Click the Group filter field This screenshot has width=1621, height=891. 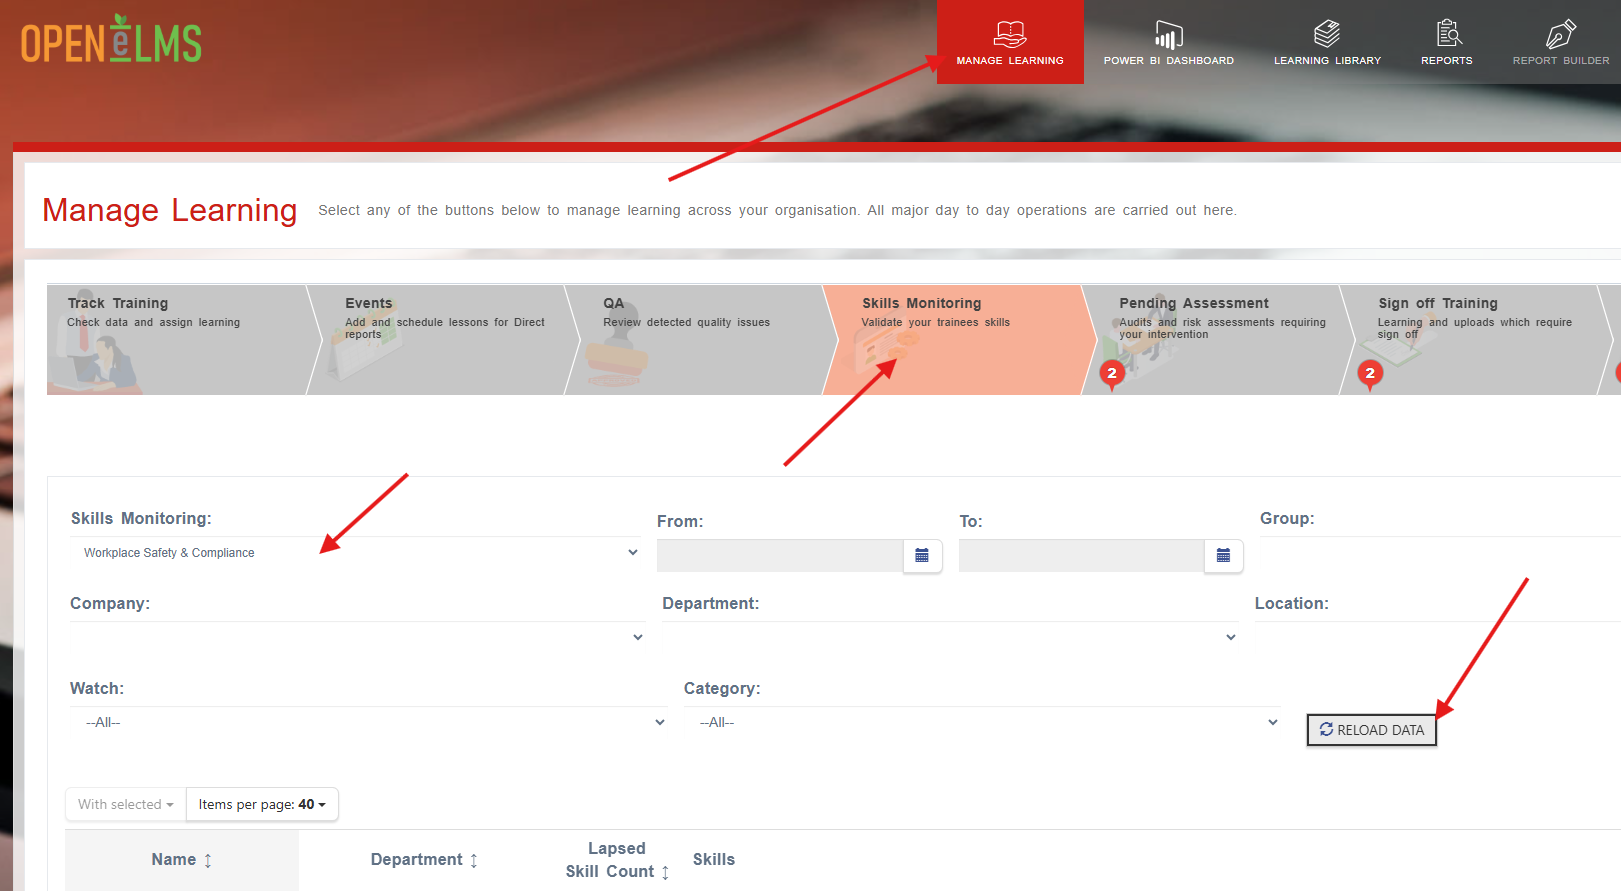1440,553
